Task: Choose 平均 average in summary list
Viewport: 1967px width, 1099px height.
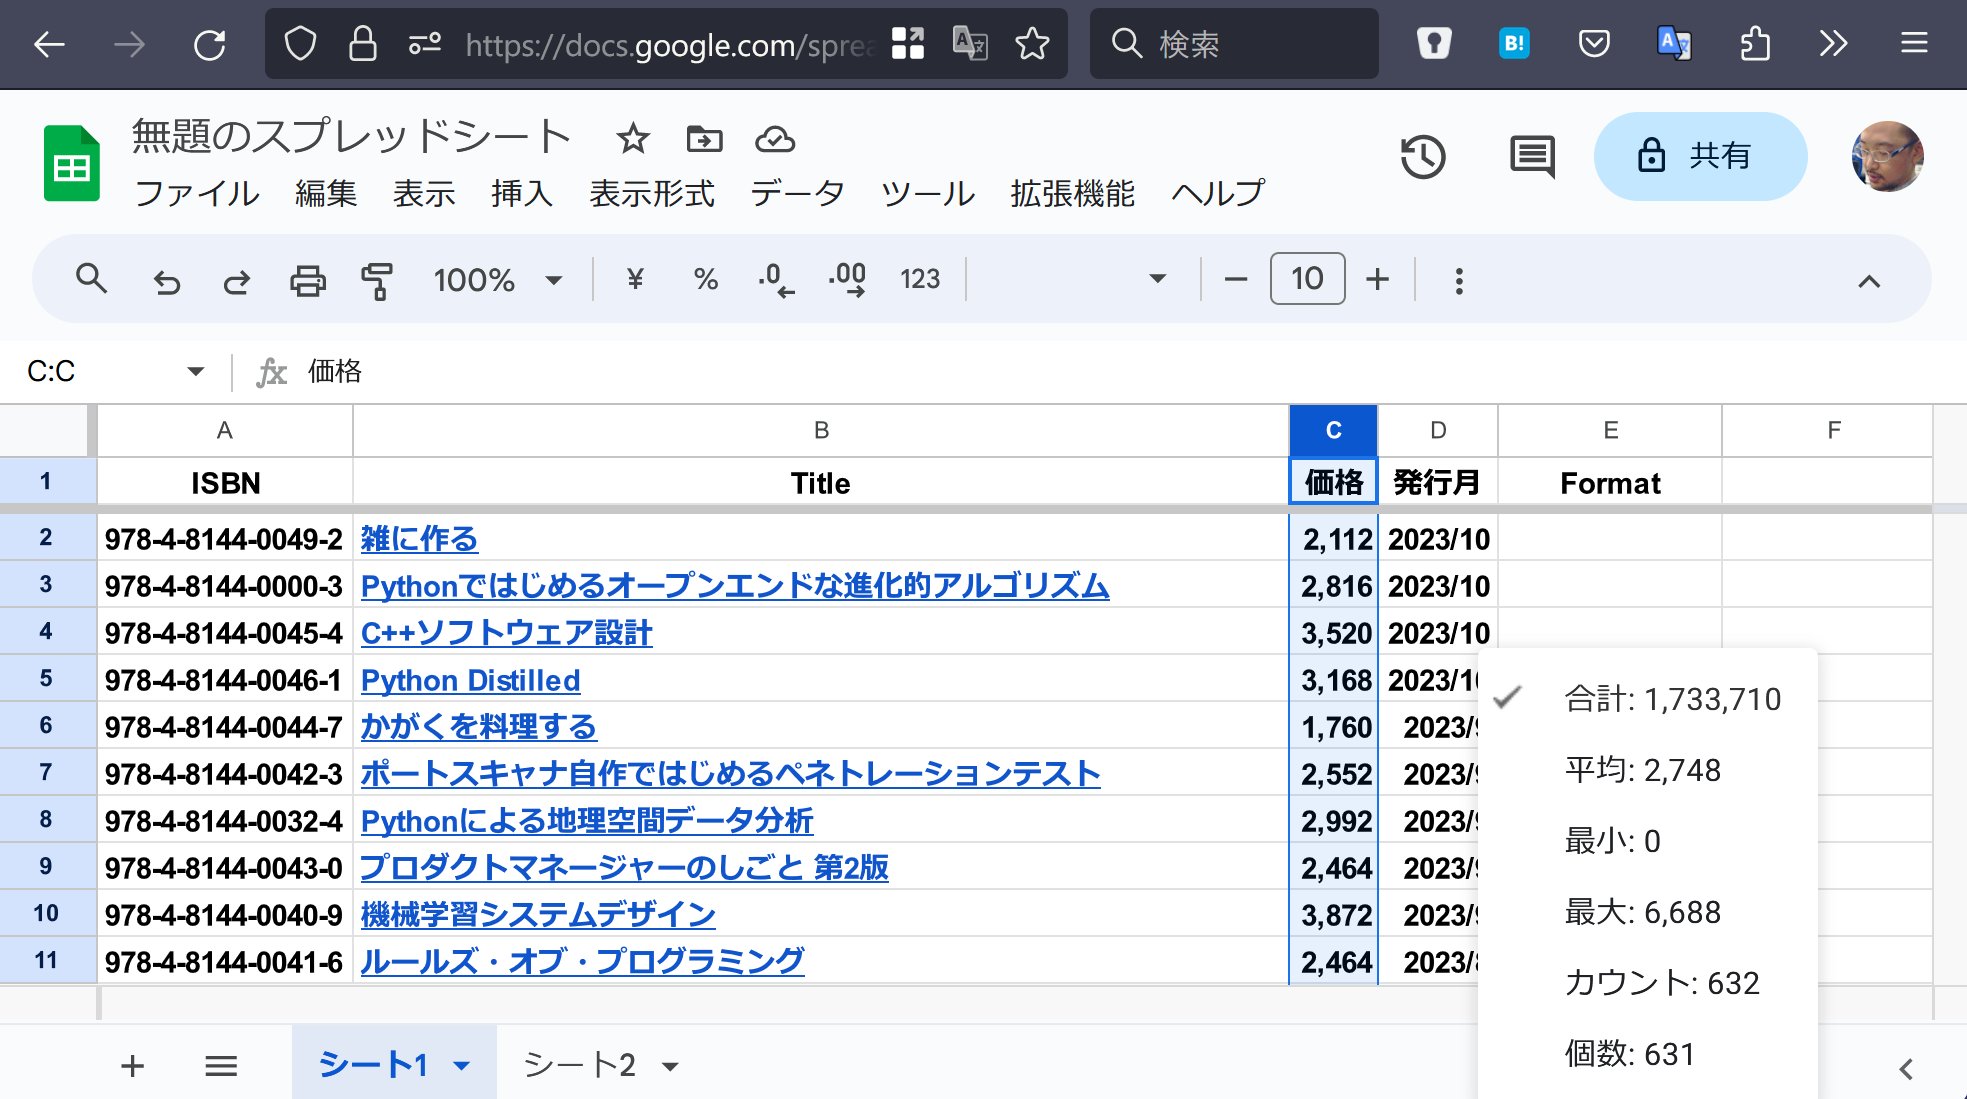Action: [x=1642, y=770]
